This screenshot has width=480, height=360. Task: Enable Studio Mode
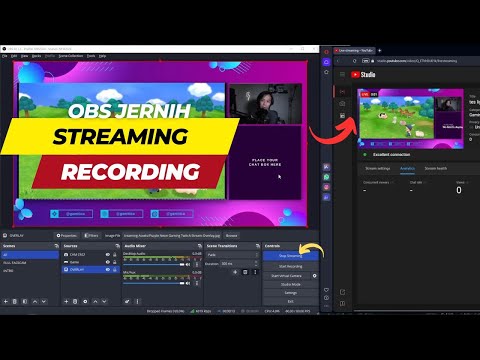(x=290, y=284)
